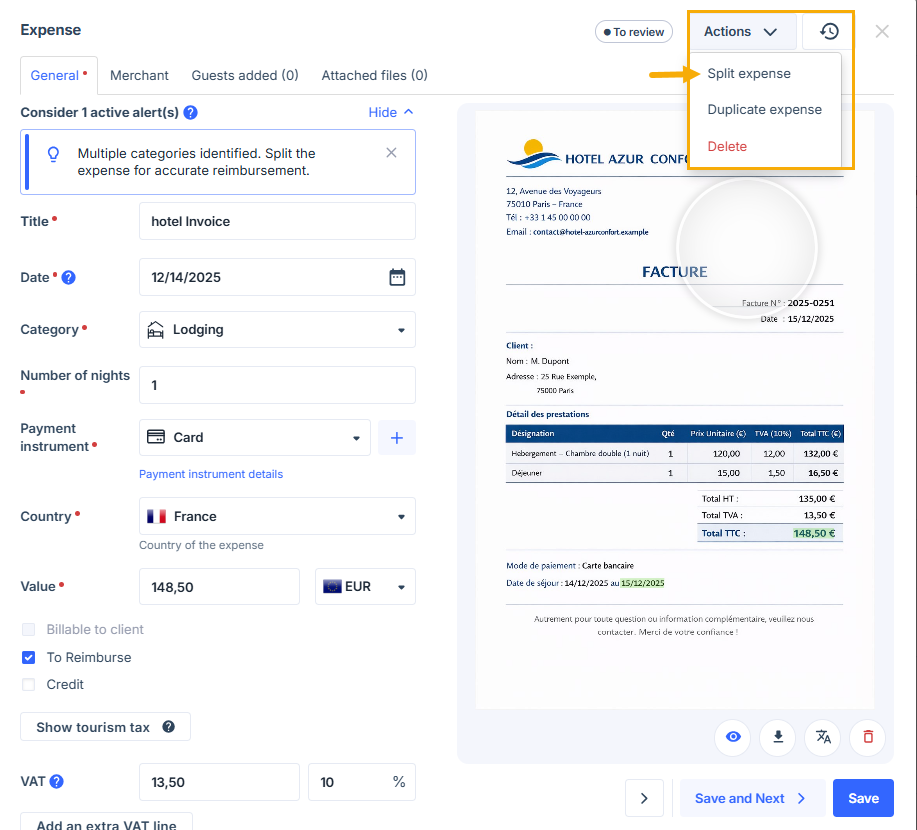Go to next expense with arrow button

coord(644,798)
